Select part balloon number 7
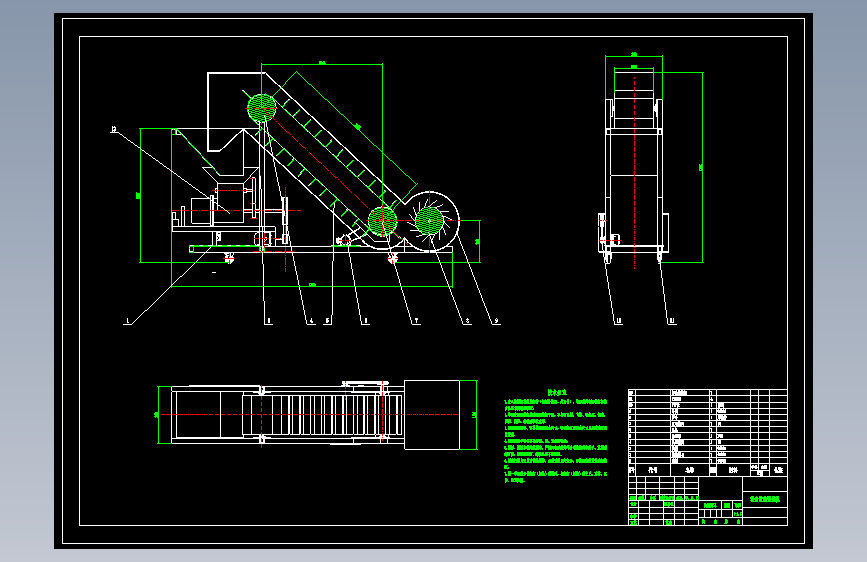This screenshot has height=562, width=867. coord(416,321)
